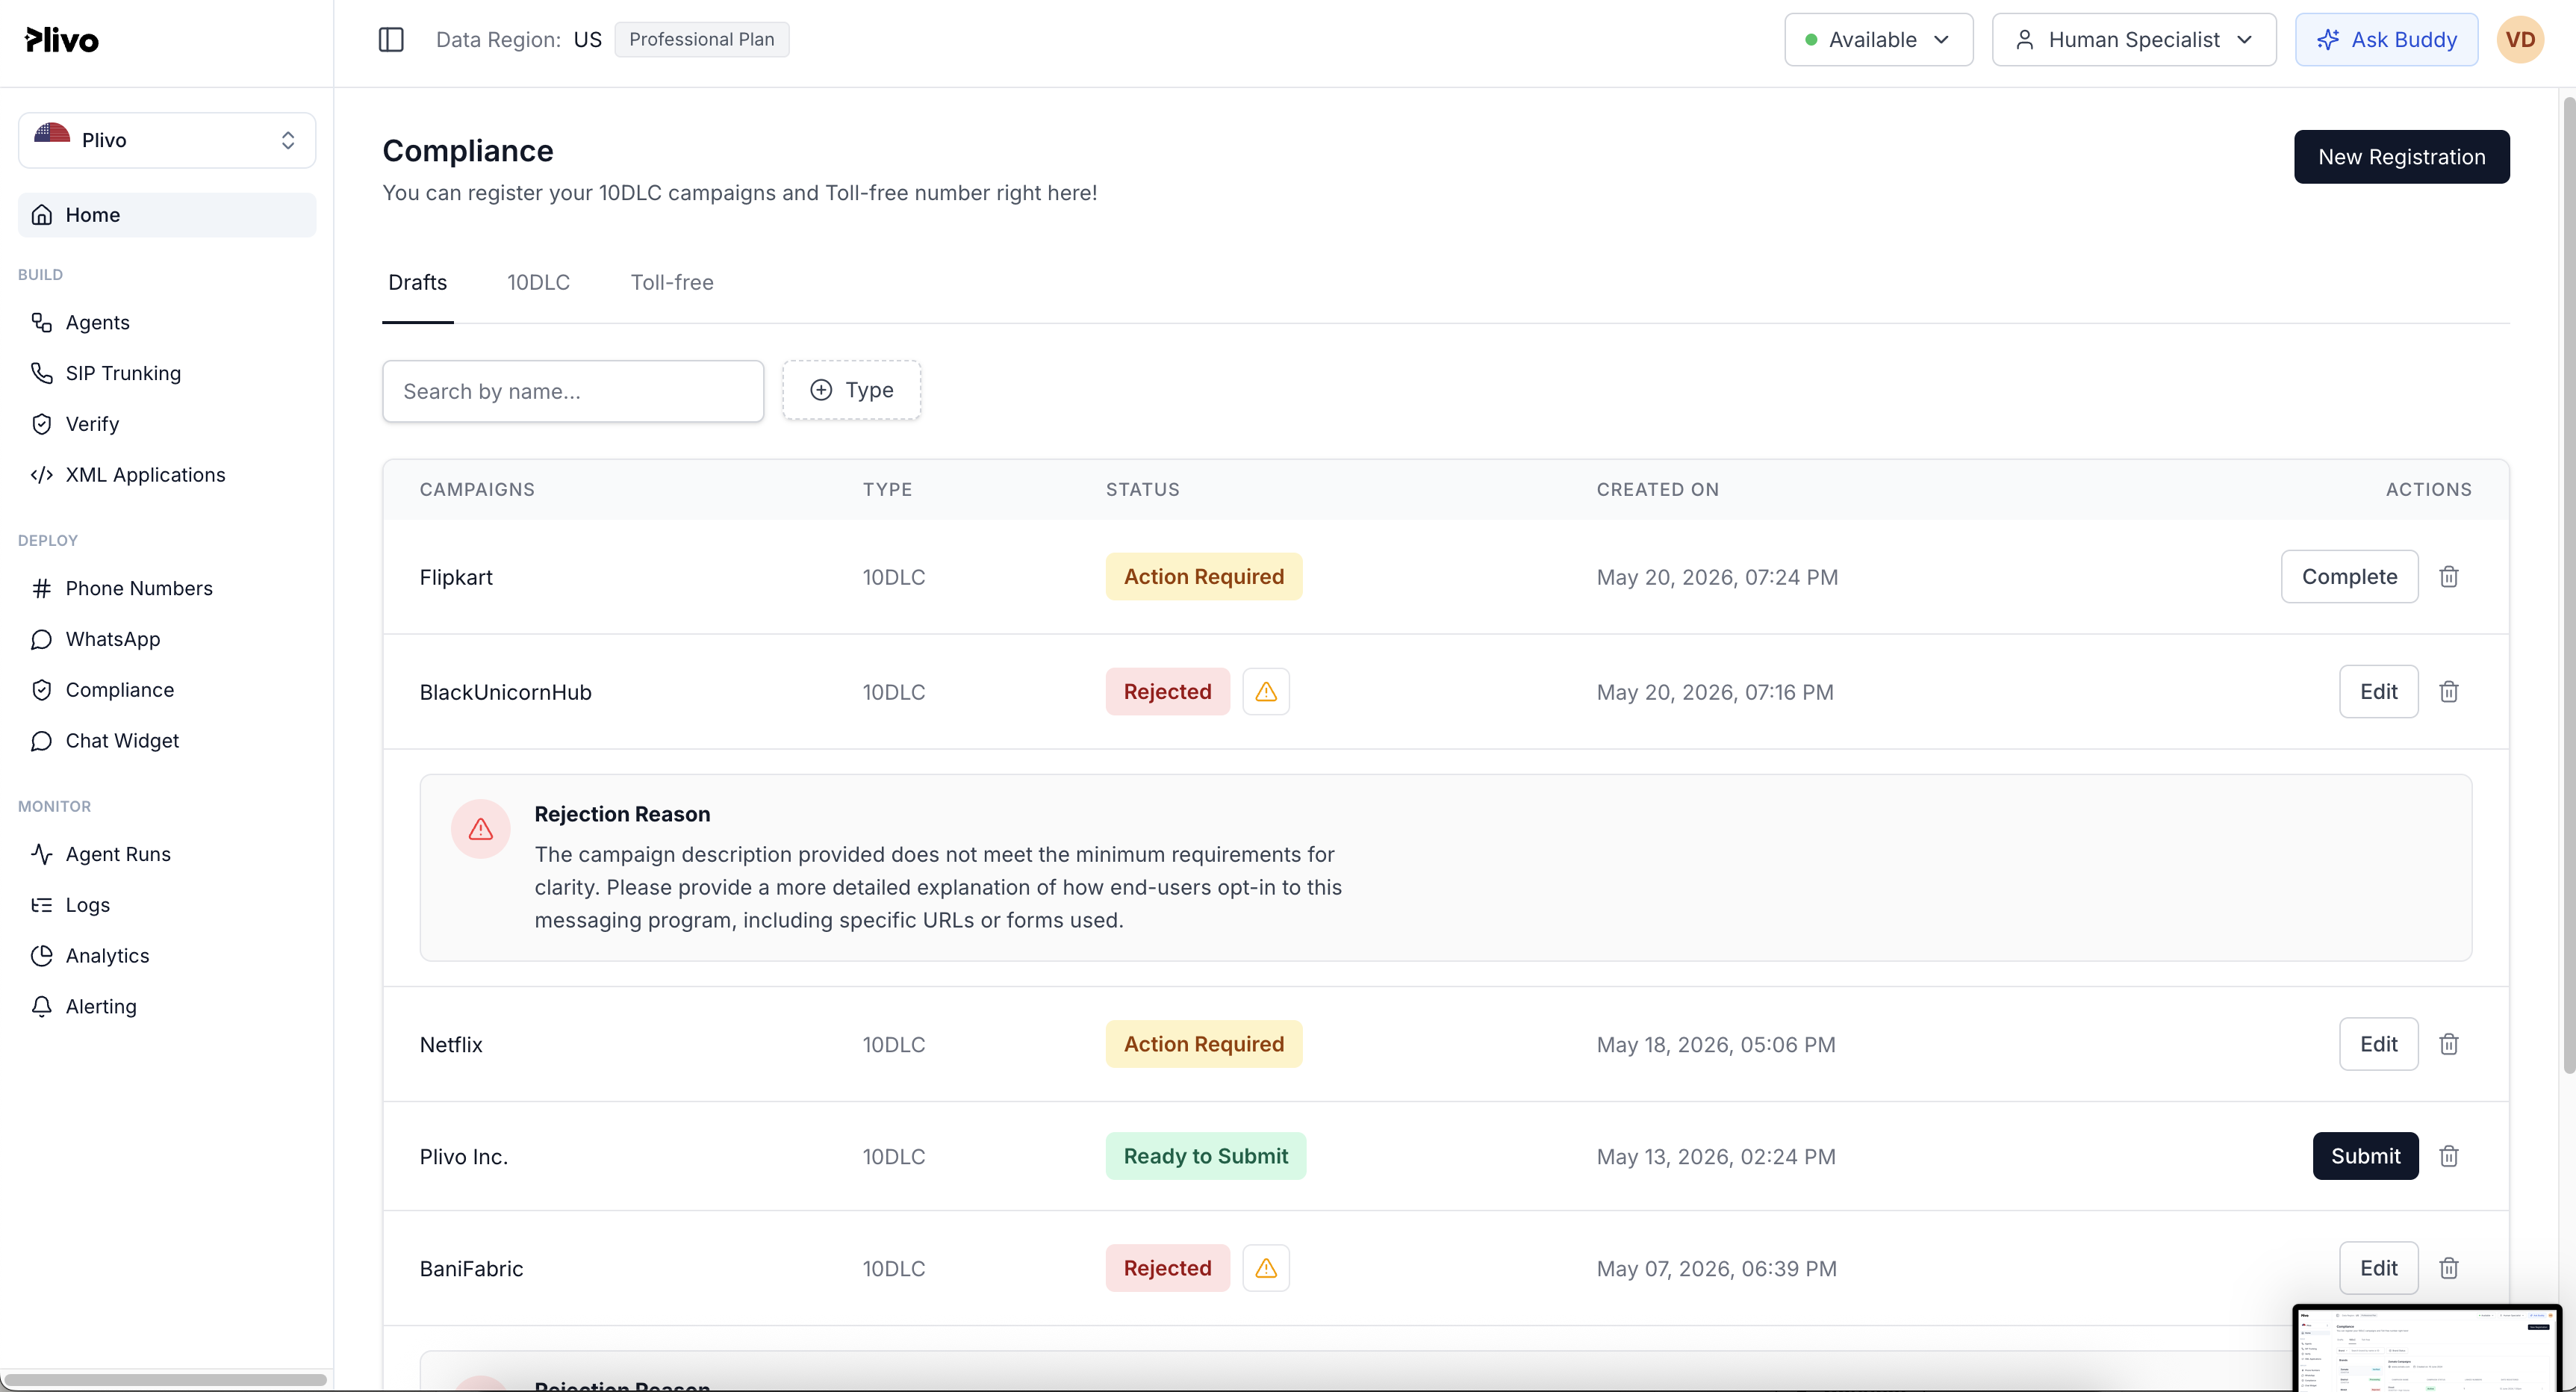
Task: Open WhatsApp section
Action: (x=167, y=639)
